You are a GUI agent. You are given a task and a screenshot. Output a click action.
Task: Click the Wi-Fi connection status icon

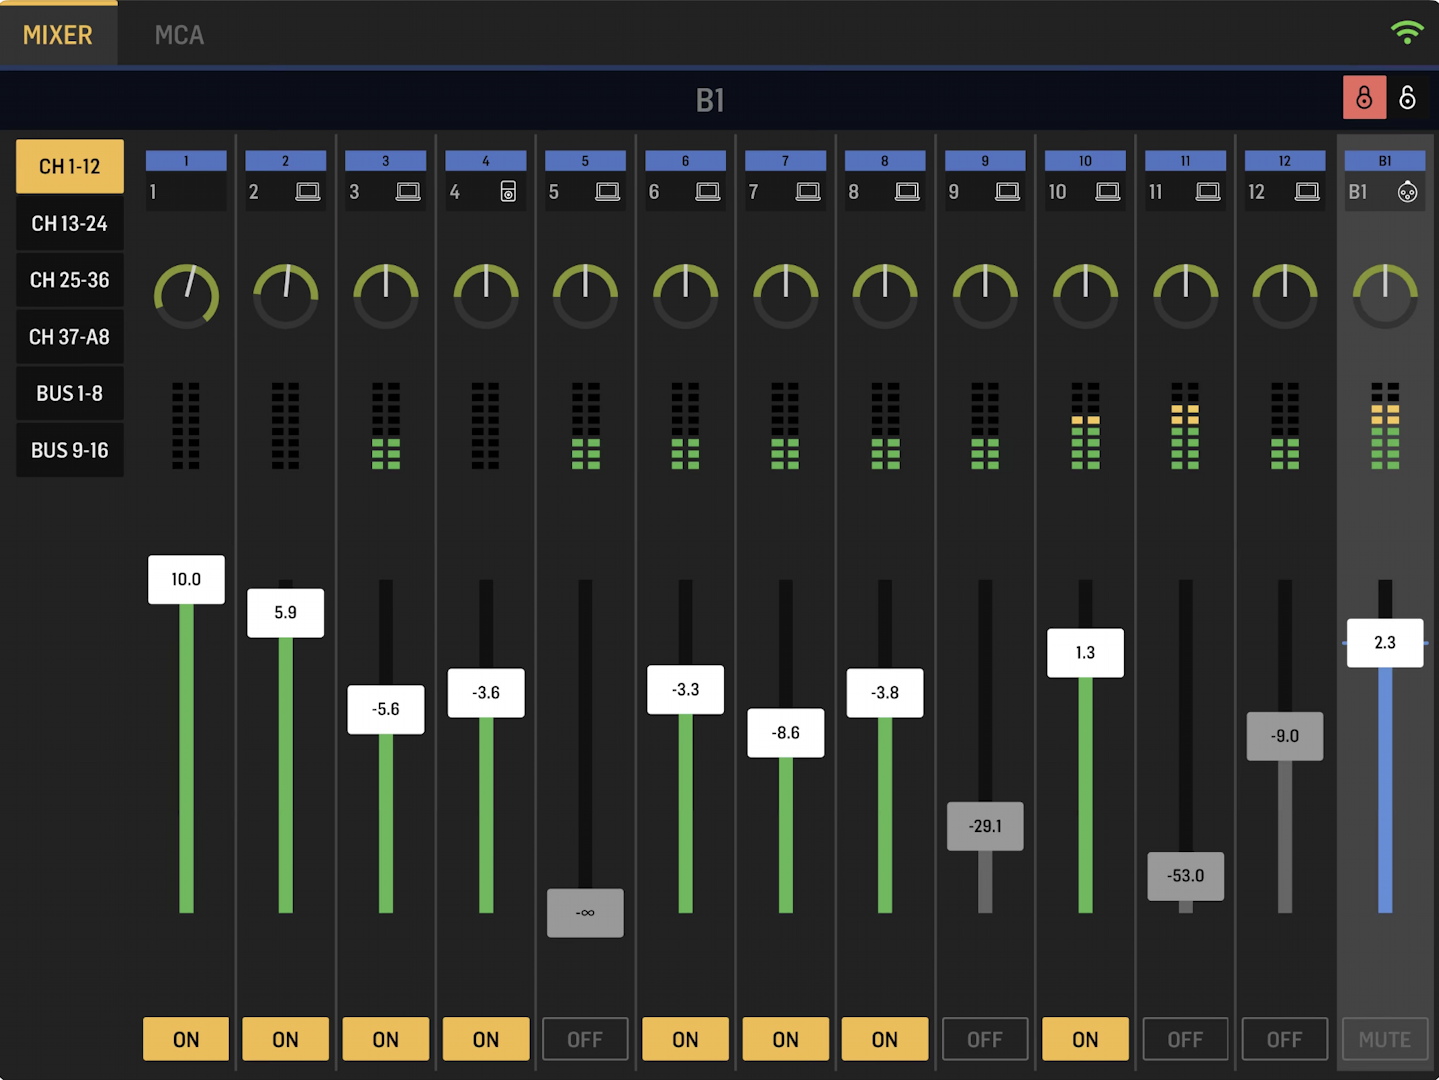(x=1406, y=32)
